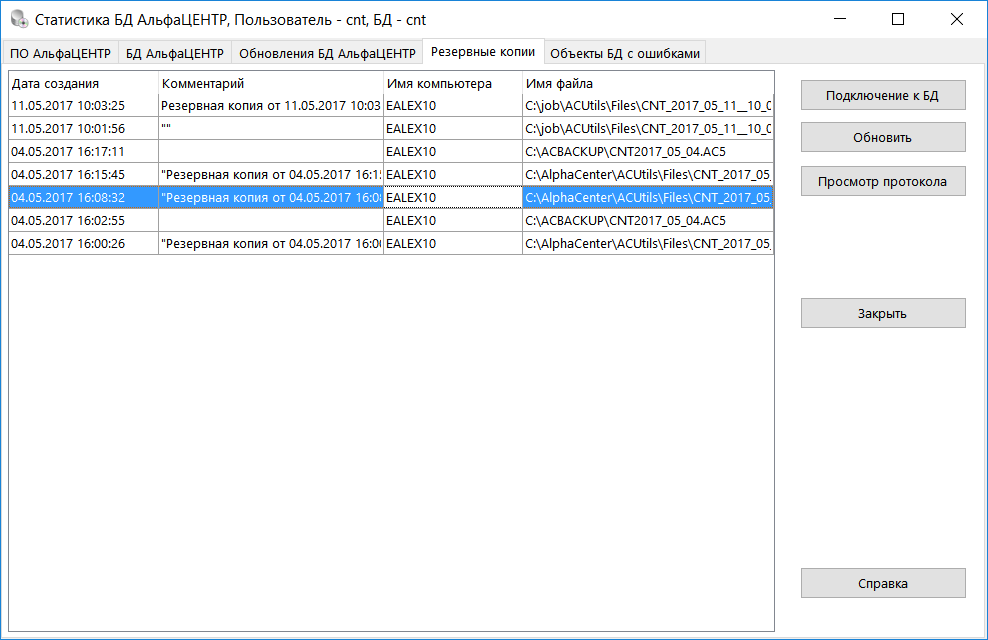Click Комментарий column header
This screenshot has height=640, width=988.
[271, 83]
